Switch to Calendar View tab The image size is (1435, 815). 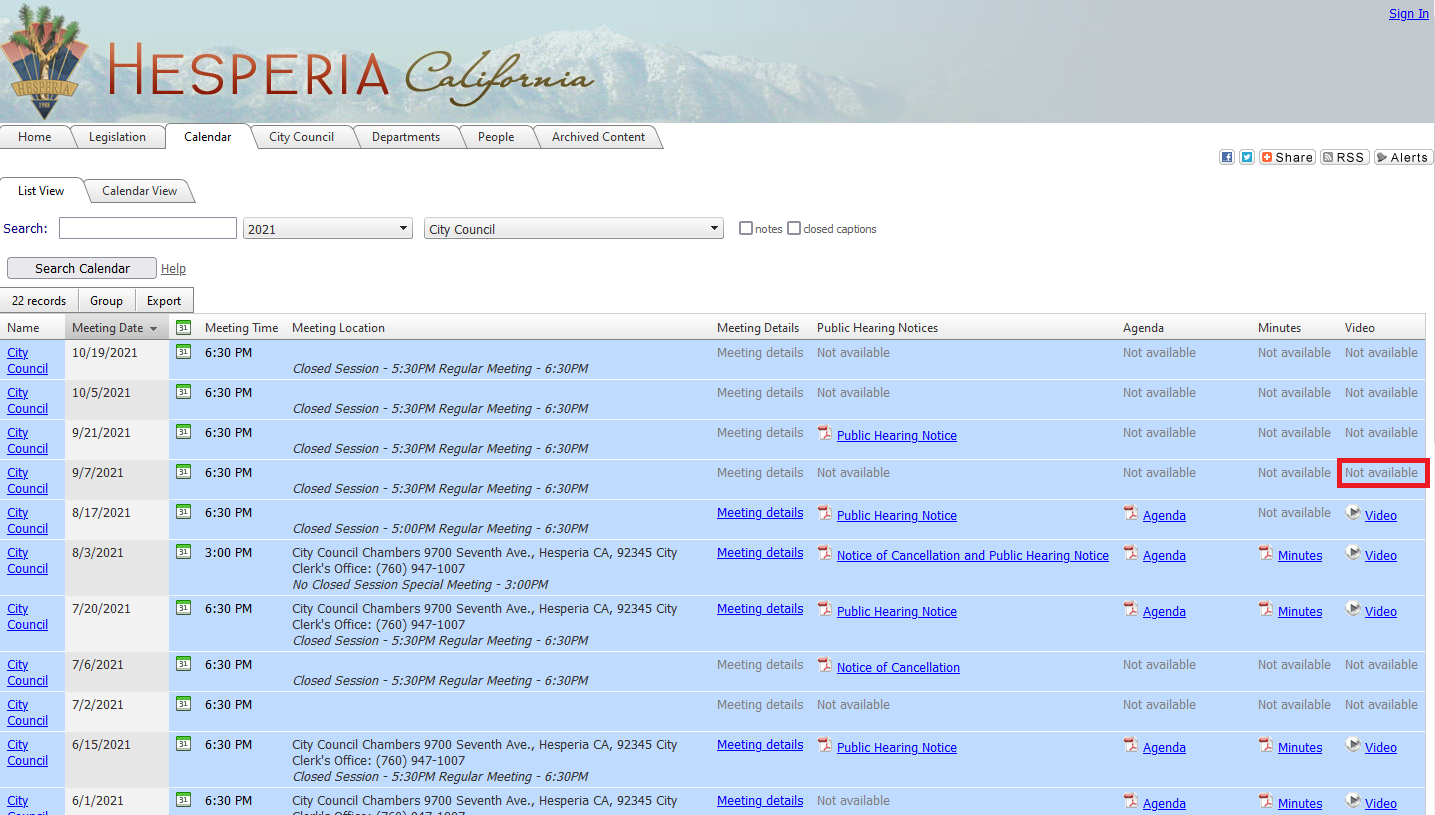(139, 191)
